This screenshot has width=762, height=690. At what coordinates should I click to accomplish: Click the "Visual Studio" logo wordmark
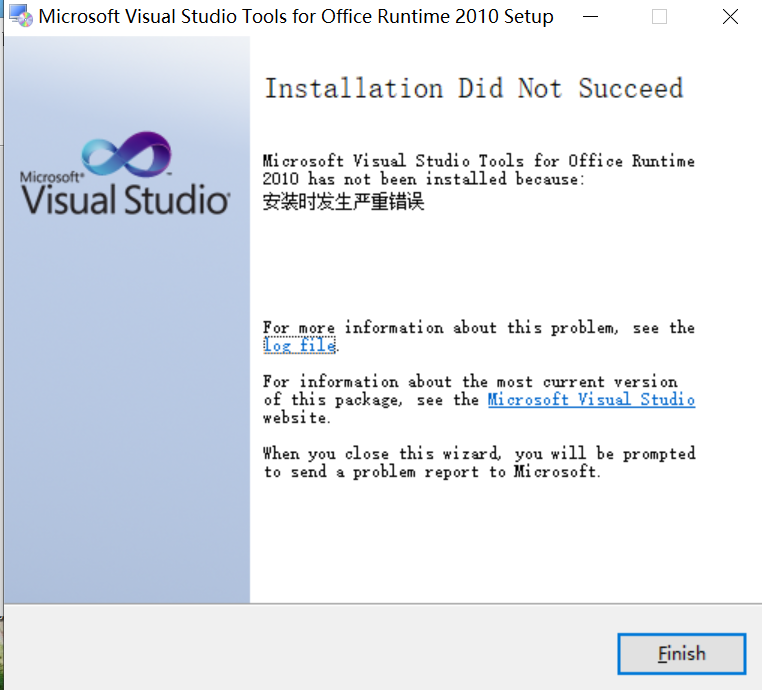tap(125, 199)
